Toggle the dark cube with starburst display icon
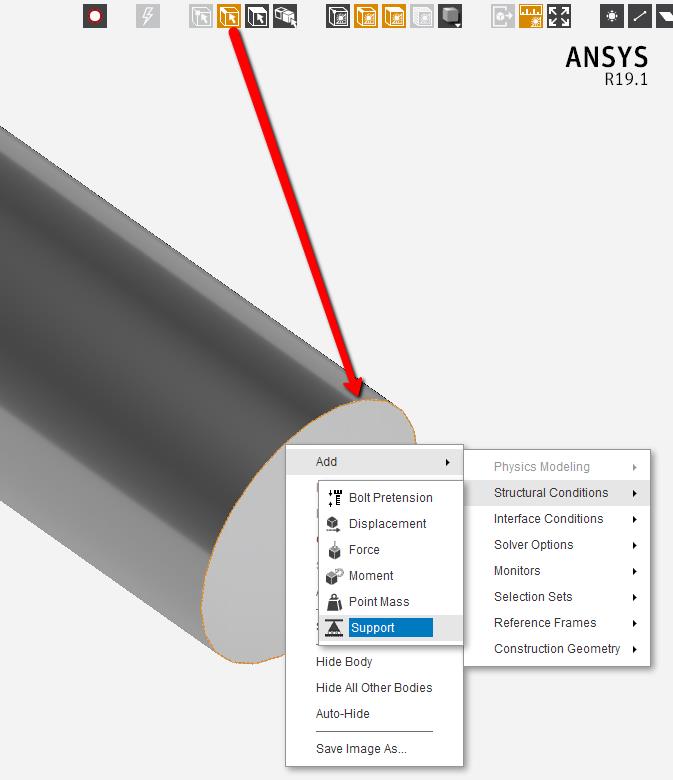Image resolution: width=673 pixels, height=780 pixels. (x=338, y=16)
